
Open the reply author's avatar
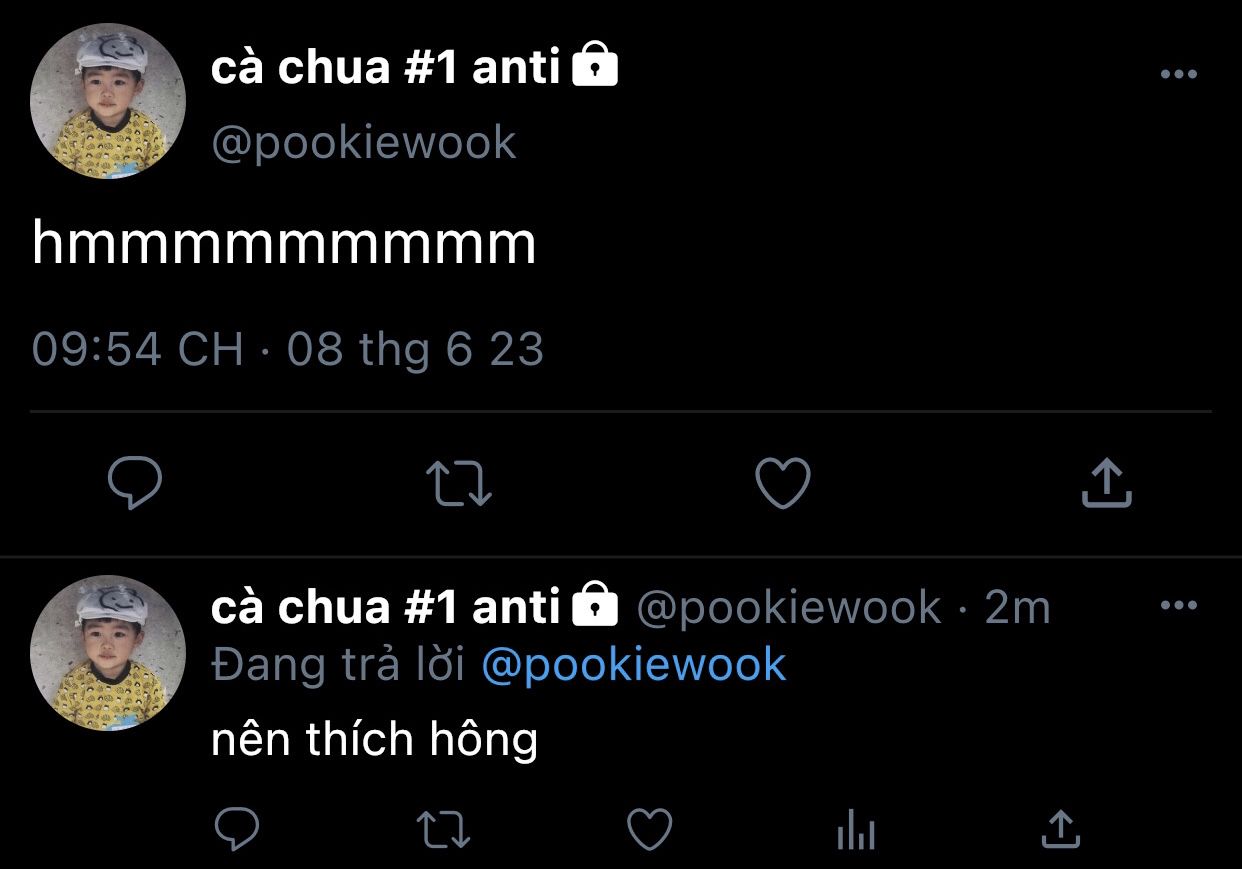point(108,653)
